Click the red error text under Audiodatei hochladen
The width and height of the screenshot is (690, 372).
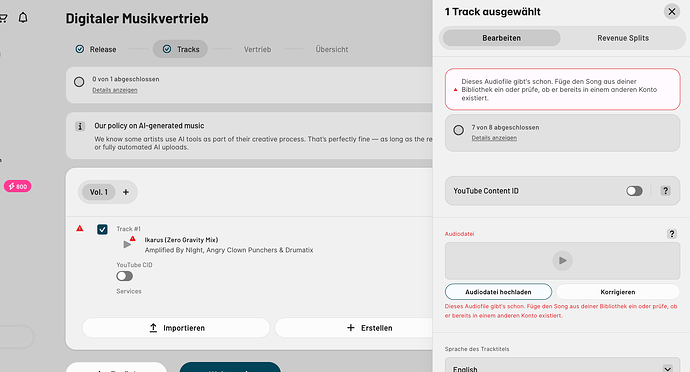tap(561, 311)
